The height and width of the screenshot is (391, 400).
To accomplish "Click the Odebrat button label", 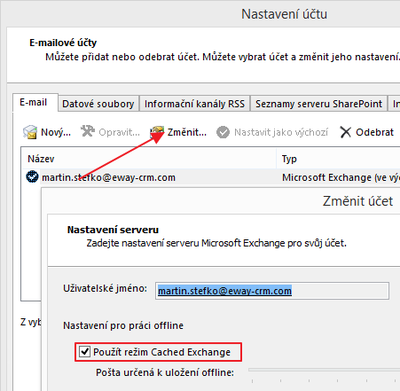I will (x=375, y=132).
